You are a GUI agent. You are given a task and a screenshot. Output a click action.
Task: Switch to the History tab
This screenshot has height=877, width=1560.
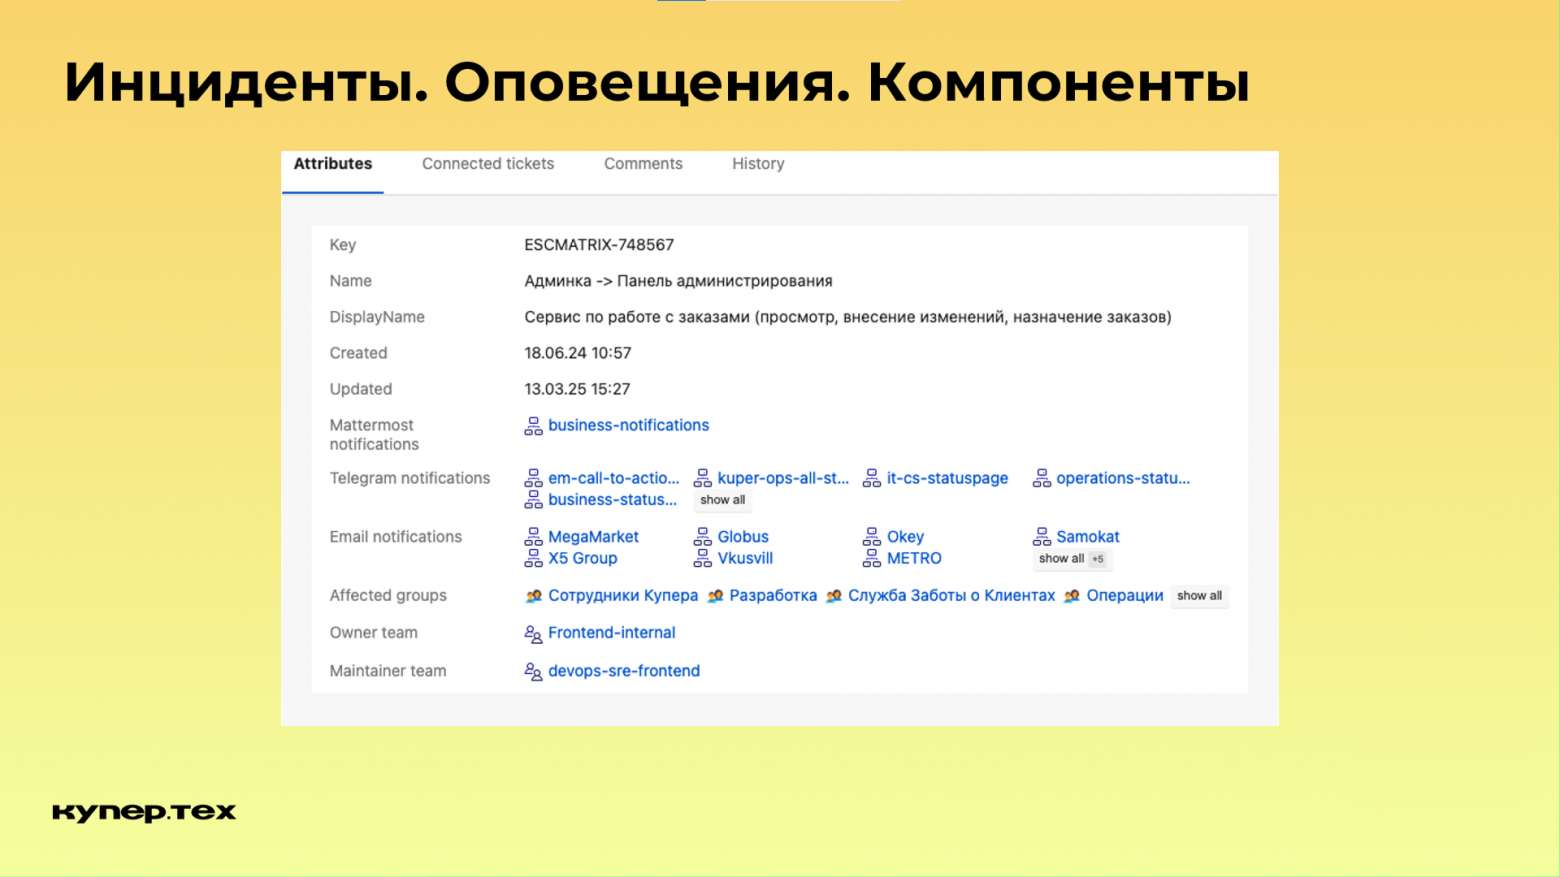[x=757, y=163]
